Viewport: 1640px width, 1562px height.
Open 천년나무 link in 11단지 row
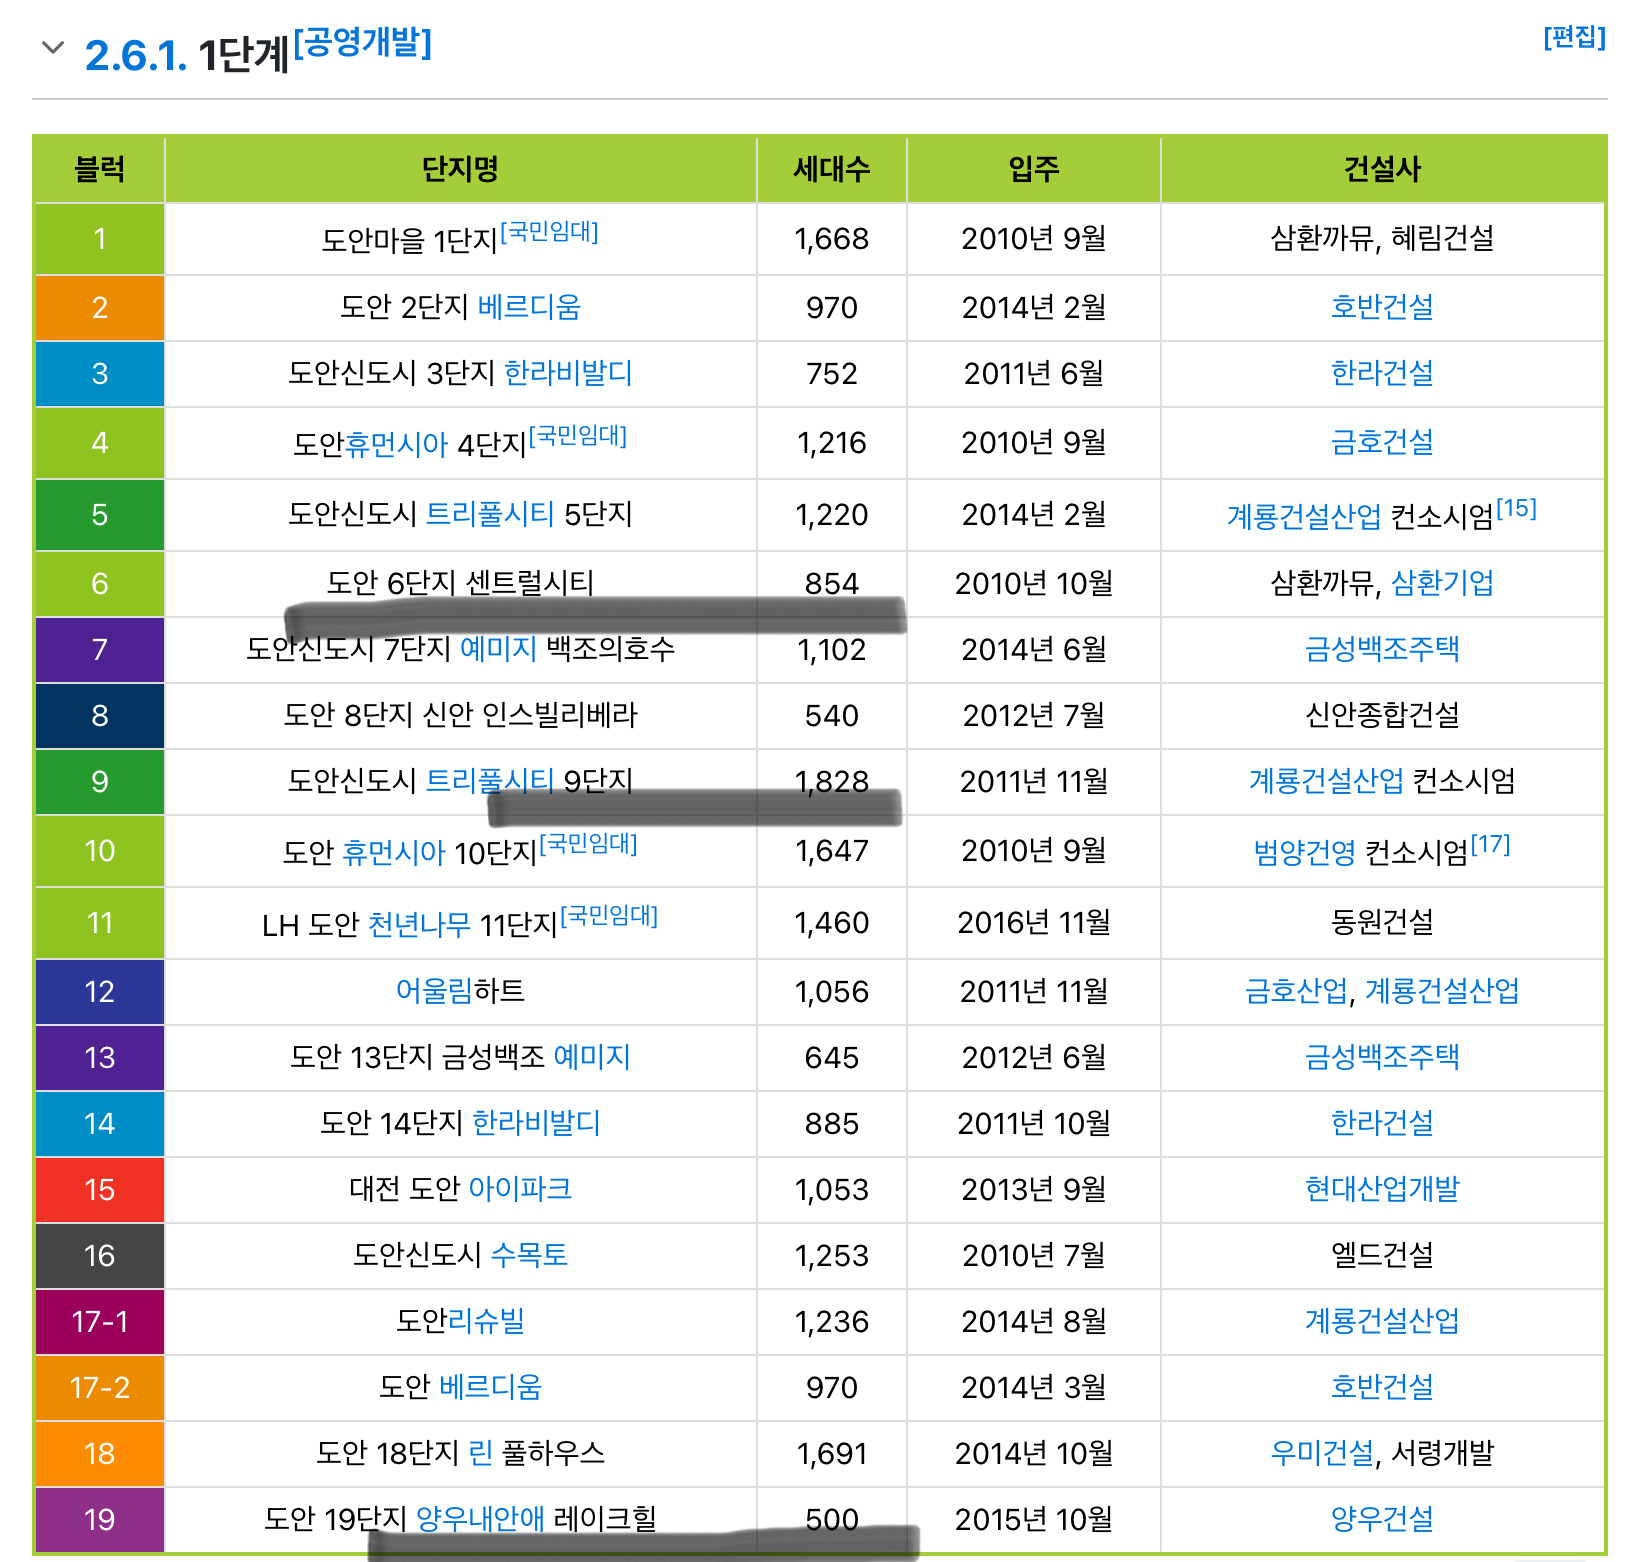(419, 924)
